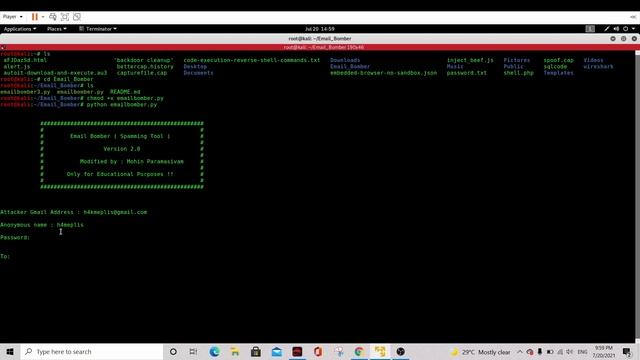Switch to VMware Player taskbar icon
Screen dimensions: 640x360
click(x=380, y=351)
